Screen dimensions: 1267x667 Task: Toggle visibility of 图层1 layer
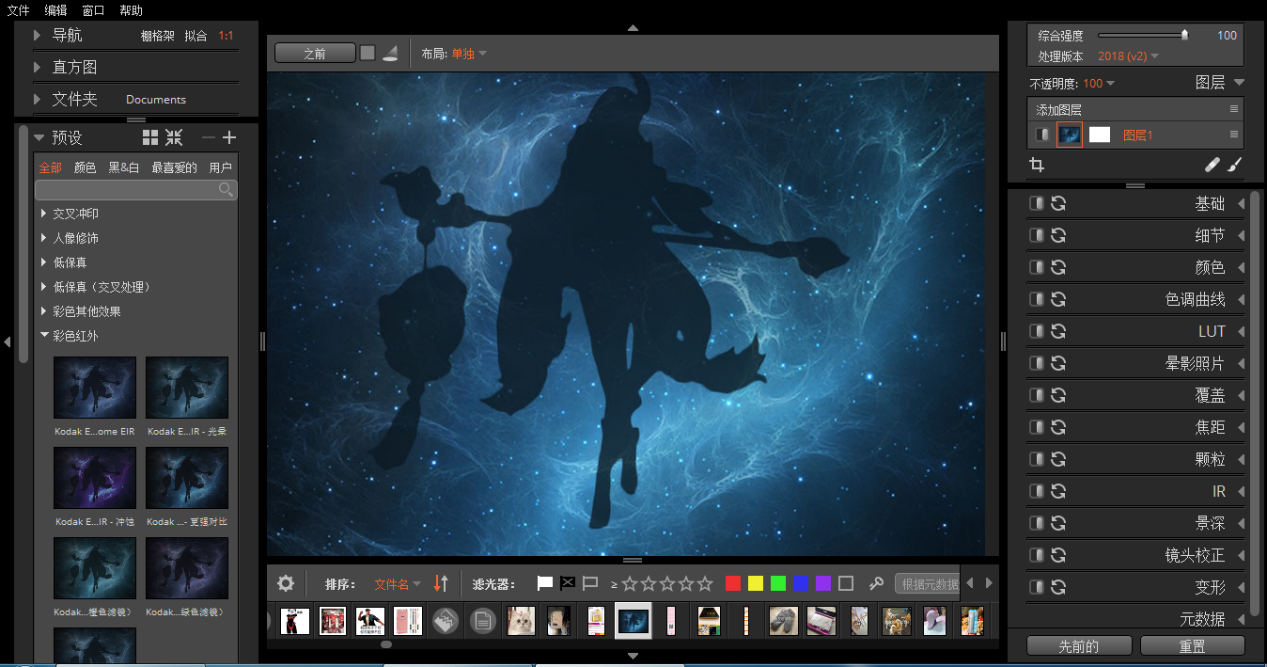pos(1042,134)
